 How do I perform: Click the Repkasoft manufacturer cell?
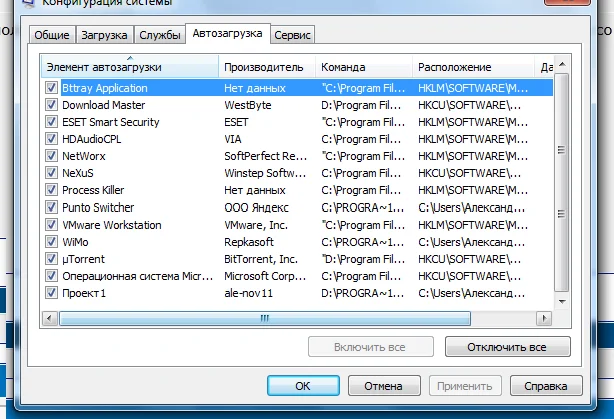249,242
